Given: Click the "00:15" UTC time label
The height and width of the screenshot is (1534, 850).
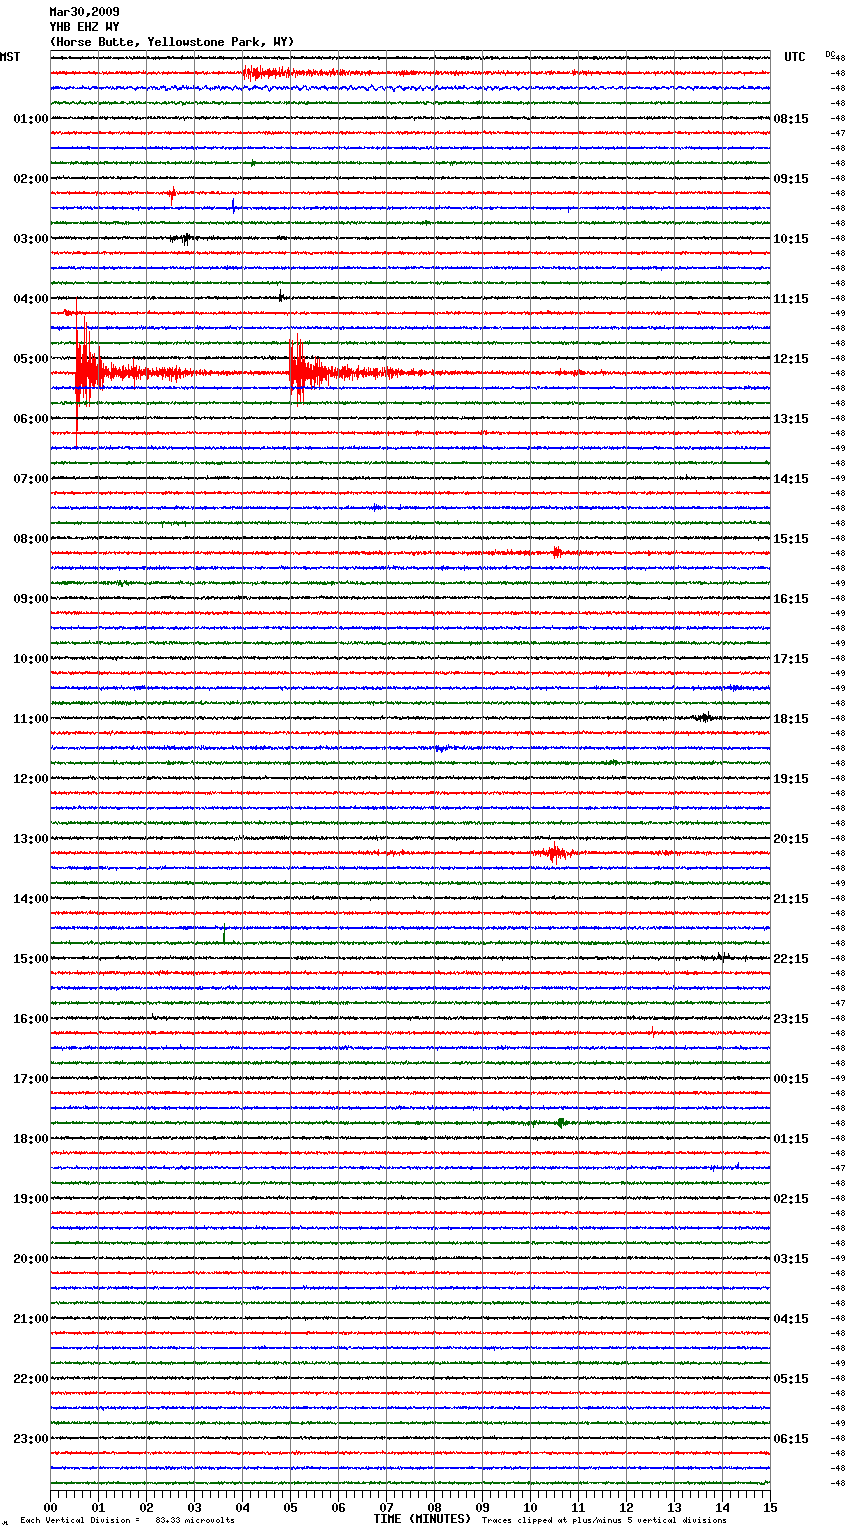Looking at the screenshot, I should [791, 1079].
